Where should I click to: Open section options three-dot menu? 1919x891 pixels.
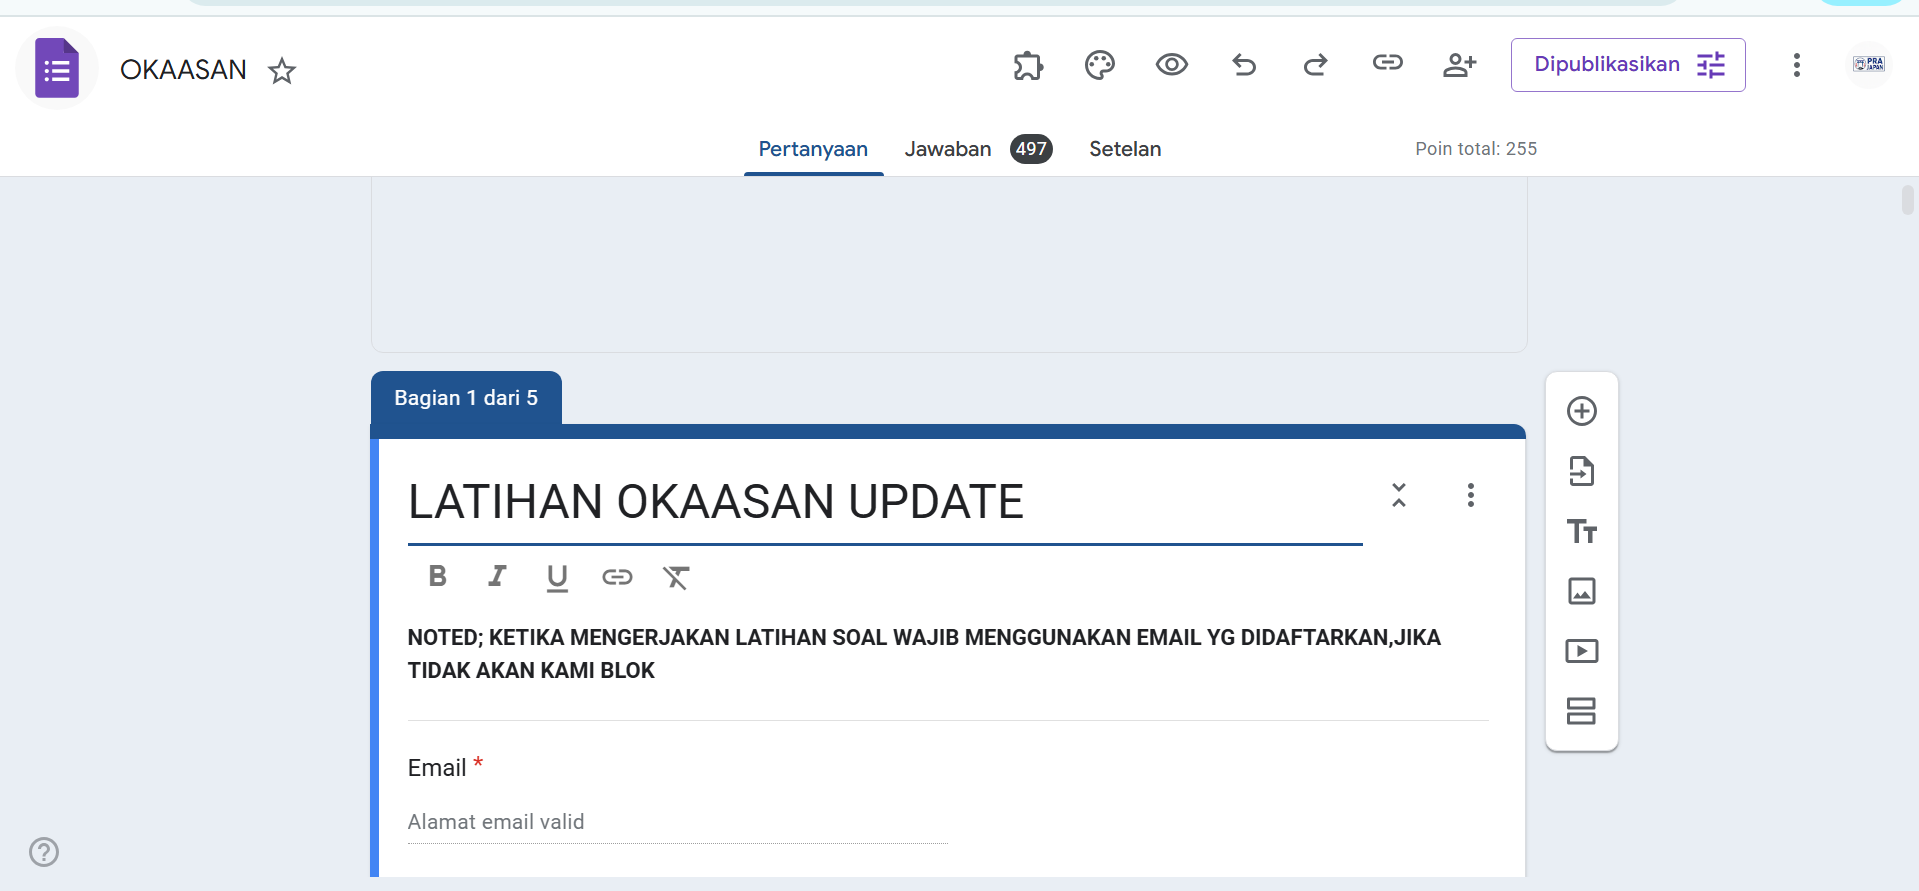(1470, 495)
